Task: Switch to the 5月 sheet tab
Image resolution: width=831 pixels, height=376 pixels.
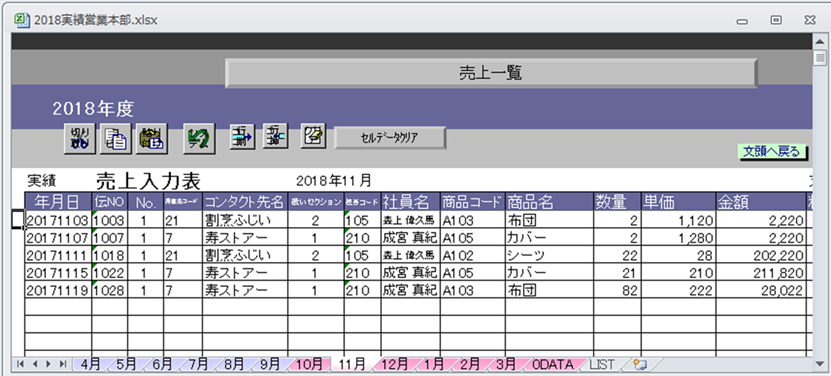Action: point(126,364)
